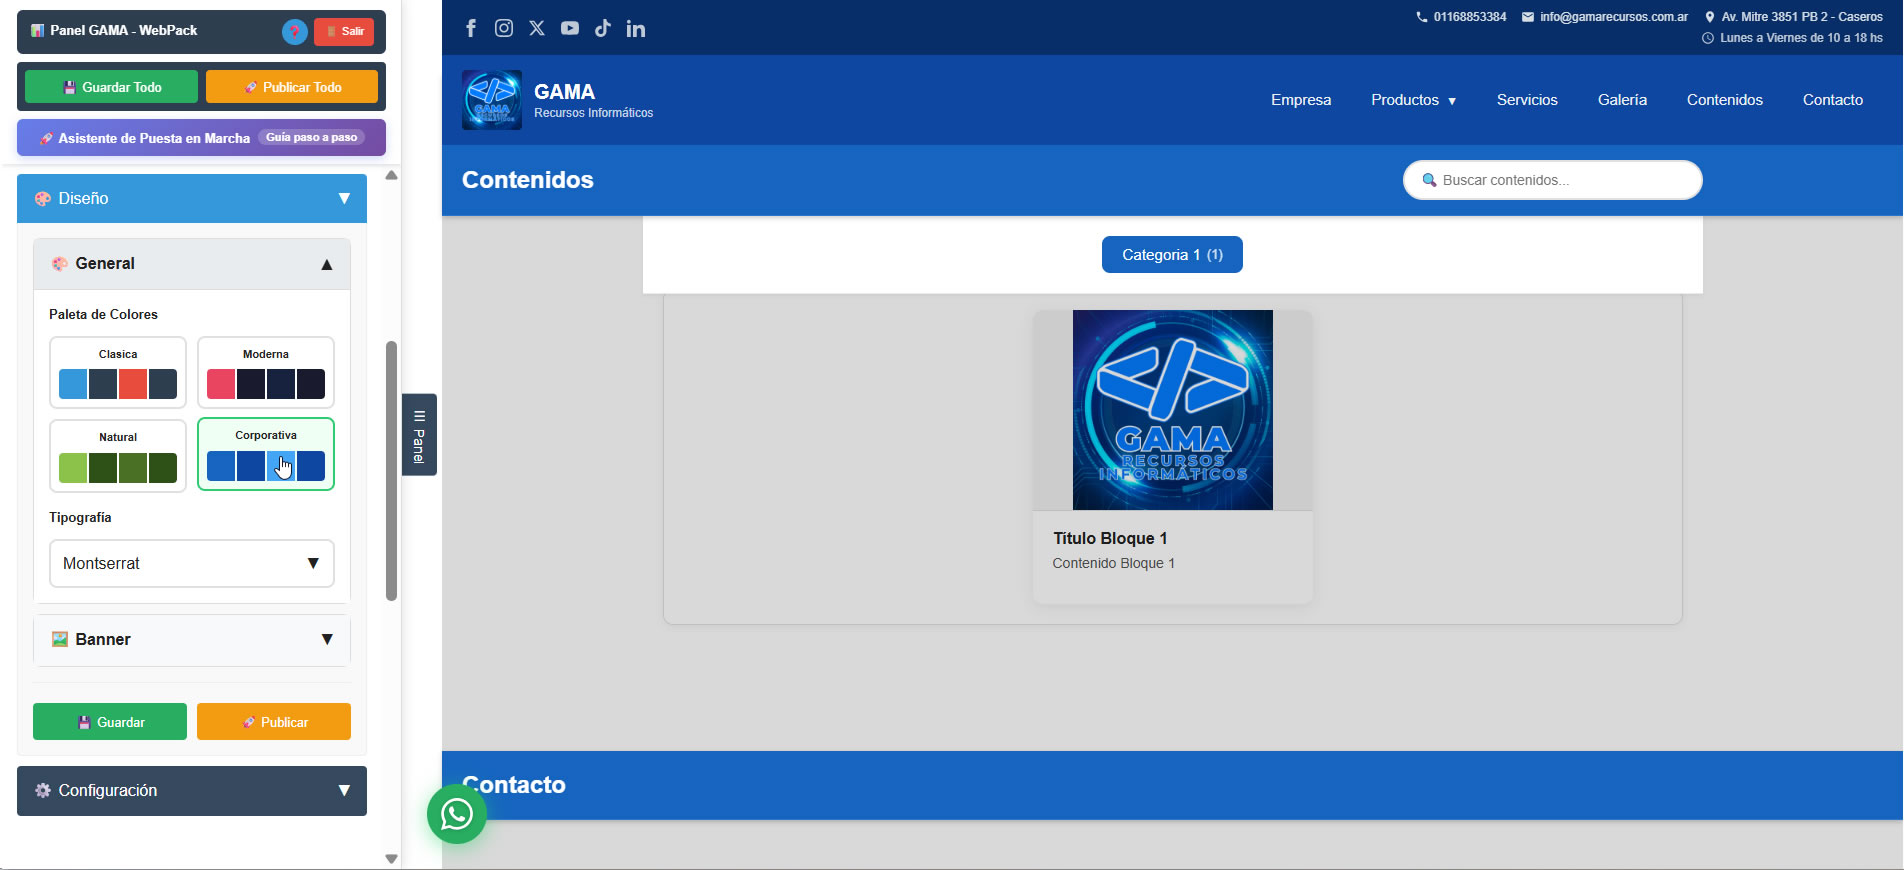Select the Clasica color palette
The width and height of the screenshot is (1904, 870).
118,372
